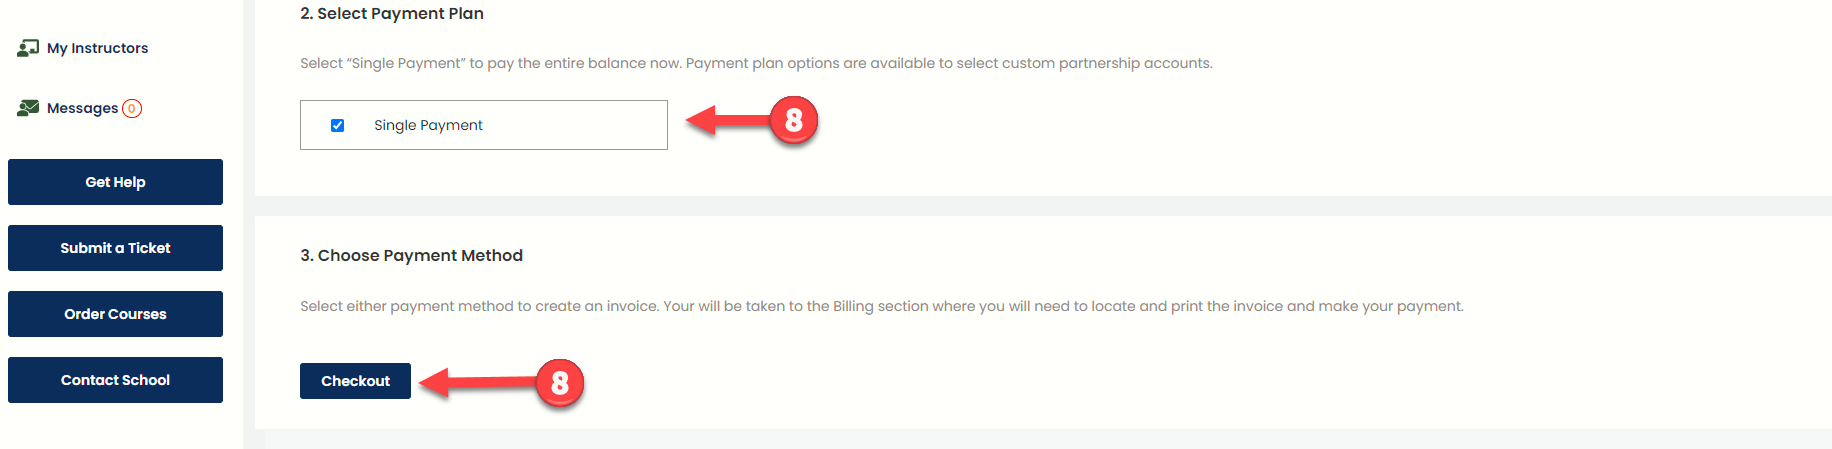Select the Single Payment label text
This screenshot has width=1832, height=449.
click(428, 125)
